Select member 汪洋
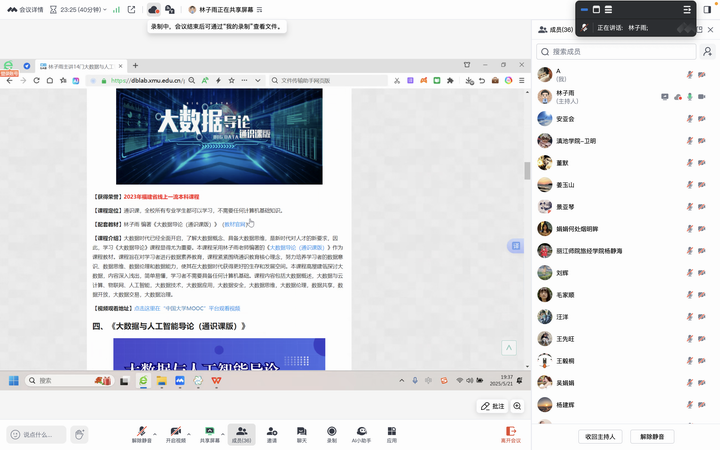 click(562, 317)
